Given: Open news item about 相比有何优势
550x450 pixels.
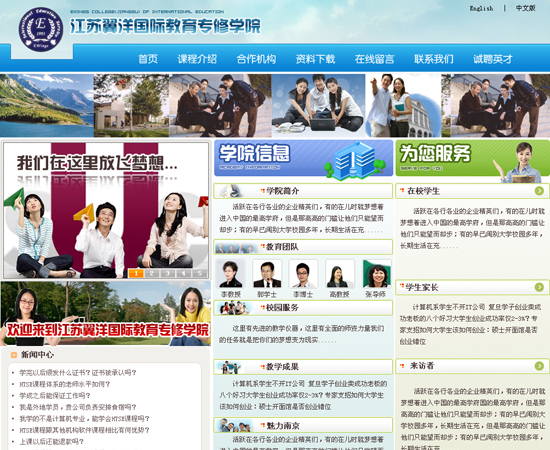Looking at the screenshot, I should [84, 430].
